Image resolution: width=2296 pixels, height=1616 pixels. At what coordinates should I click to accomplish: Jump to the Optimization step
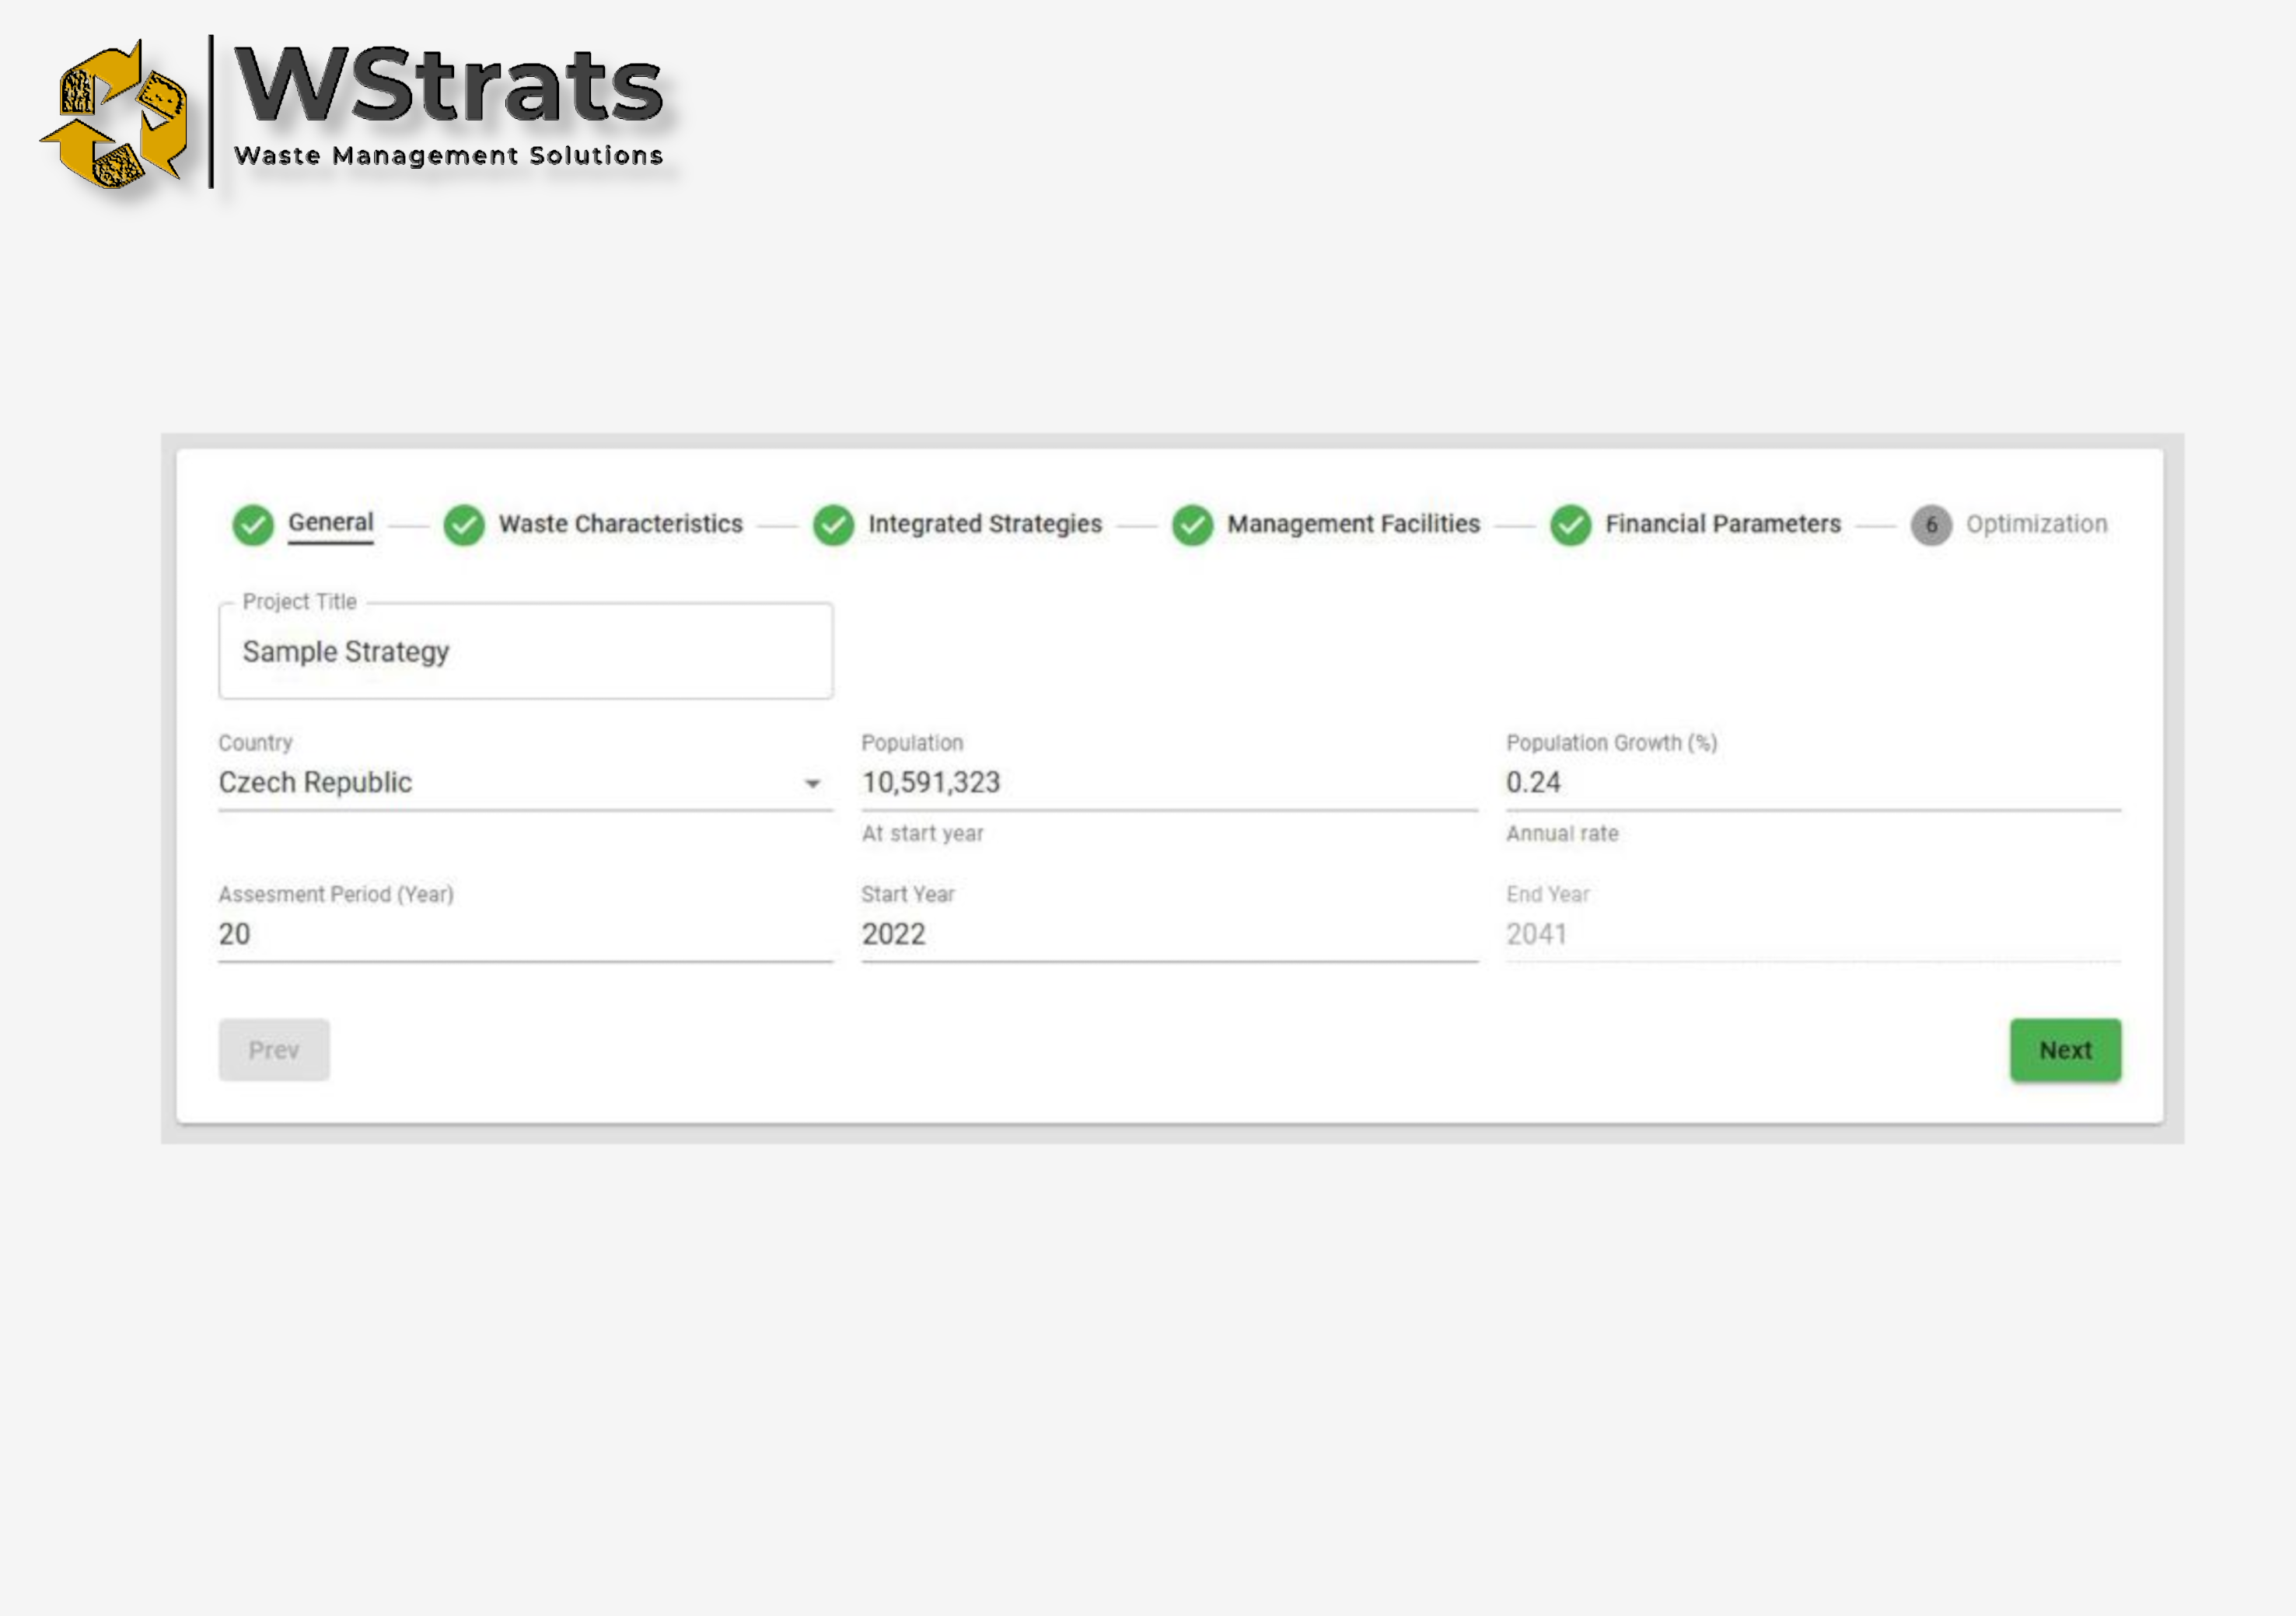[x=2037, y=524]
